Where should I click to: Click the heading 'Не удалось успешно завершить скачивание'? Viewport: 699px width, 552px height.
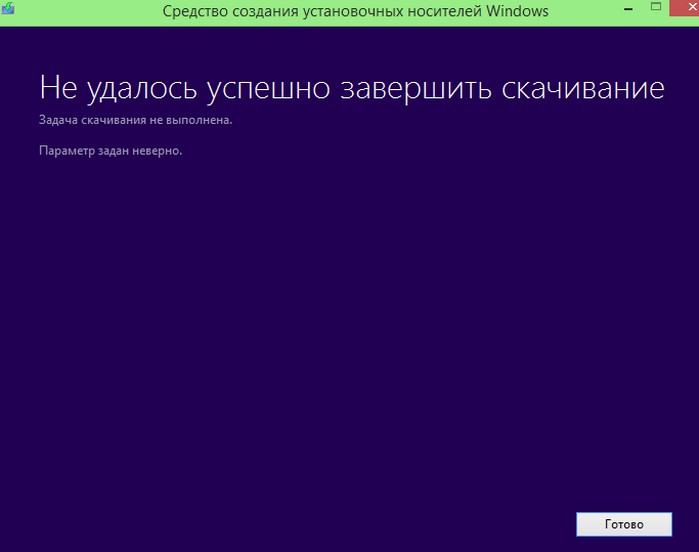coord(351,87)
